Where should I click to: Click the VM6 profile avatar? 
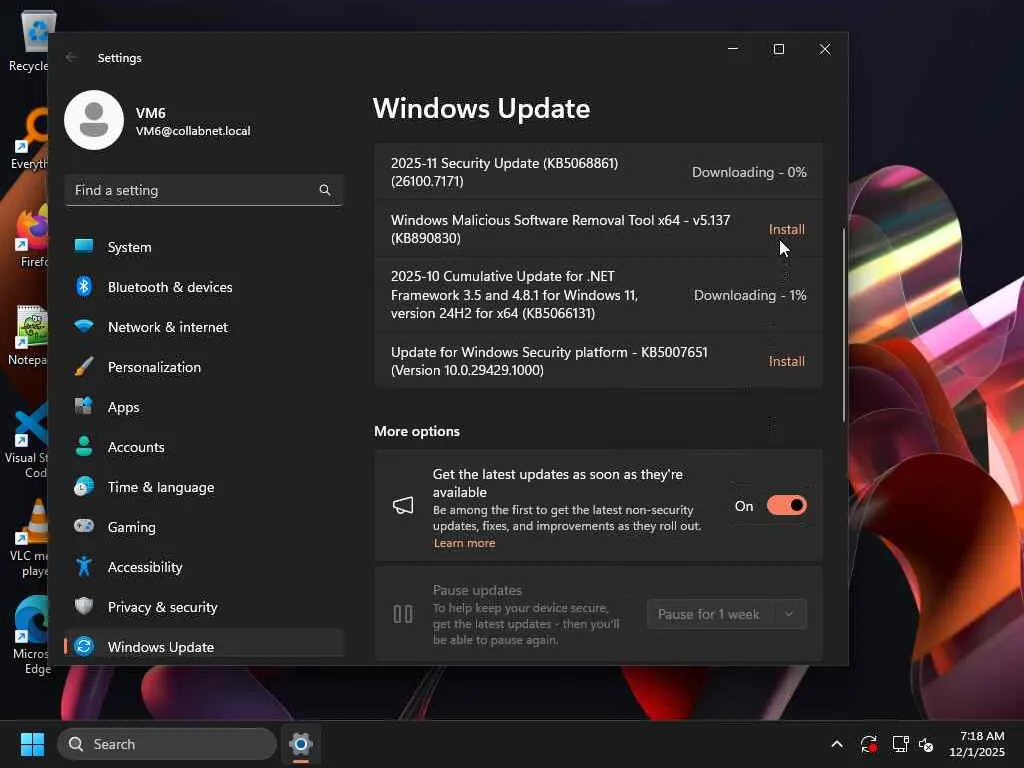94,120
